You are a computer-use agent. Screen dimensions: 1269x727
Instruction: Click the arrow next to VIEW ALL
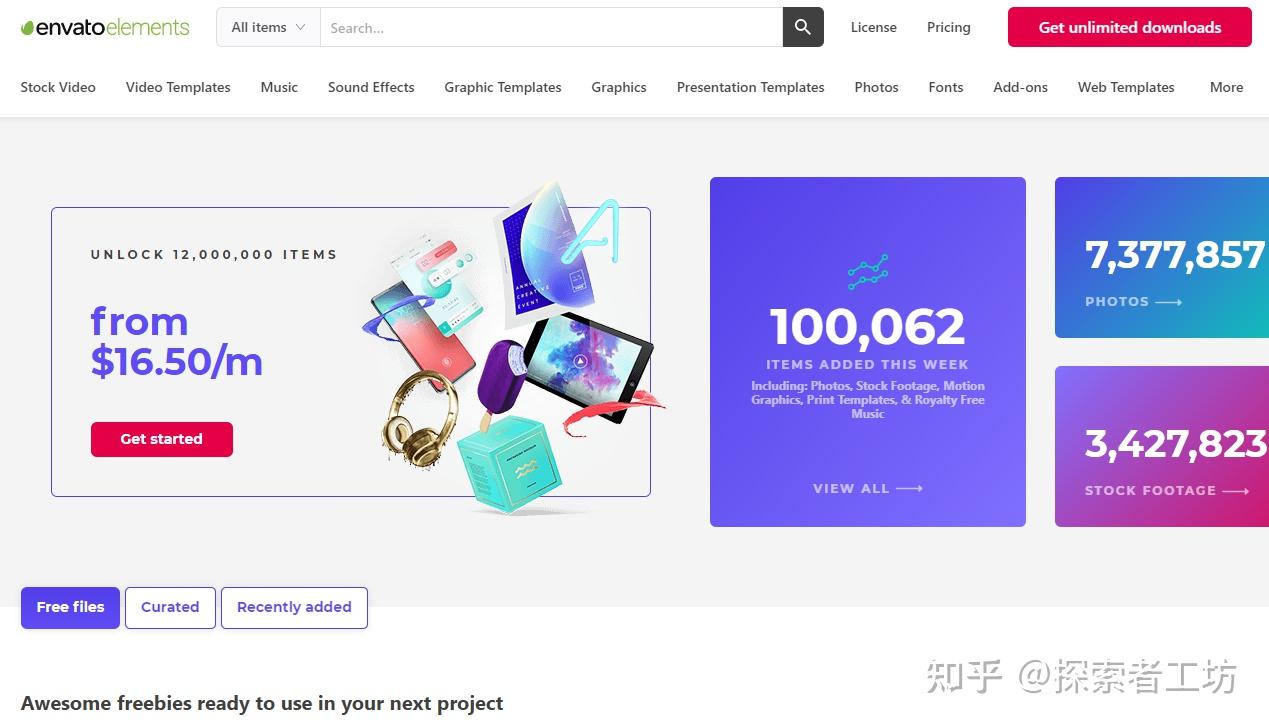(906, 488)
